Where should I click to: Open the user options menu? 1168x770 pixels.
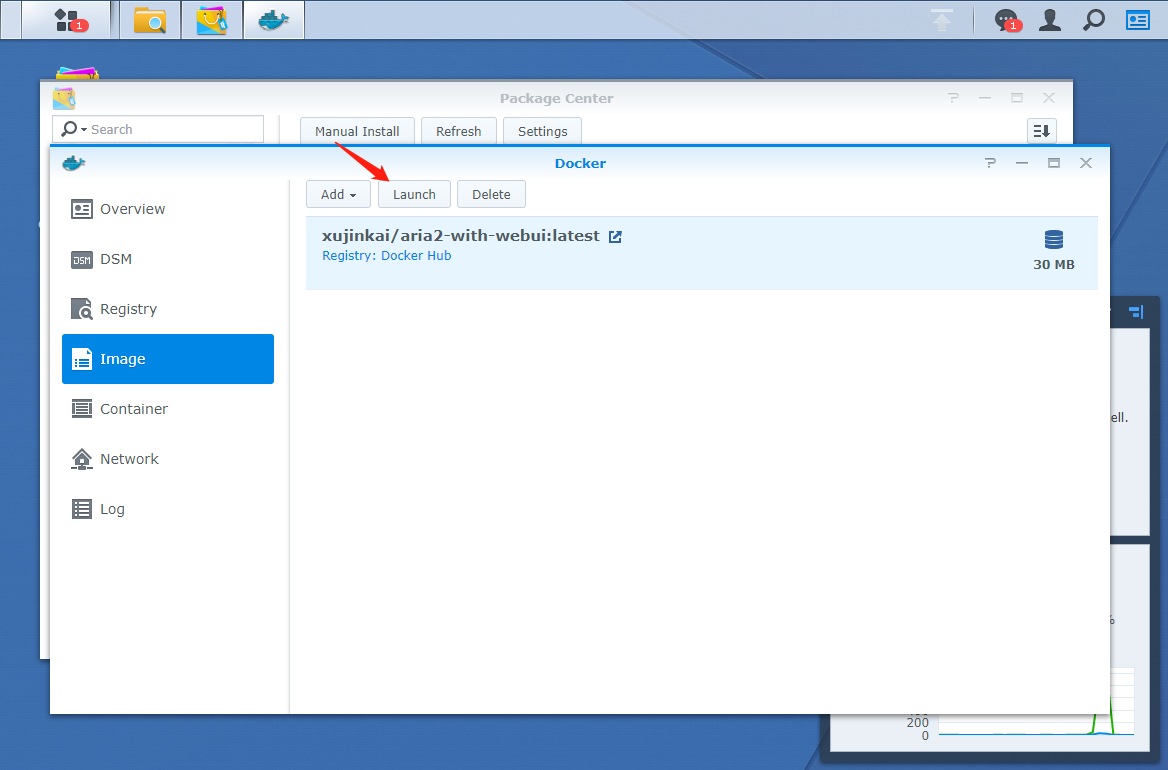[1050, 20]
